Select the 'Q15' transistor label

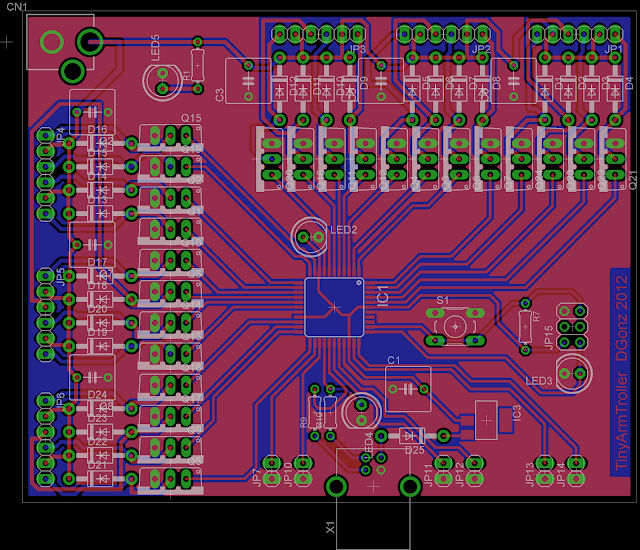tap(191, 118)
